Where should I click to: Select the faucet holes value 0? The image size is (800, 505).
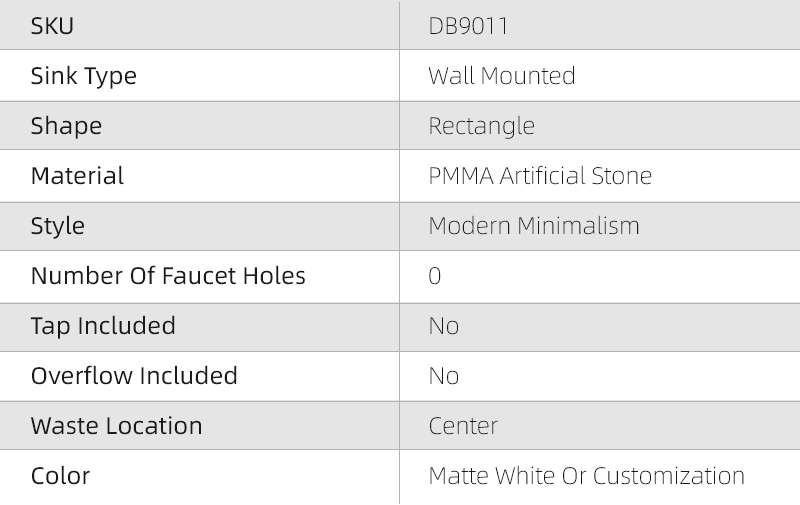435,276
